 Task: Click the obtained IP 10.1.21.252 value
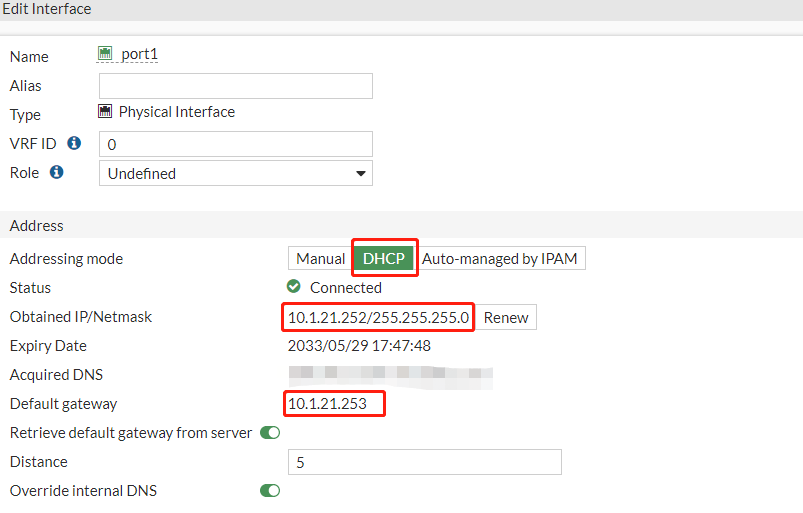(x=378, y=317)
